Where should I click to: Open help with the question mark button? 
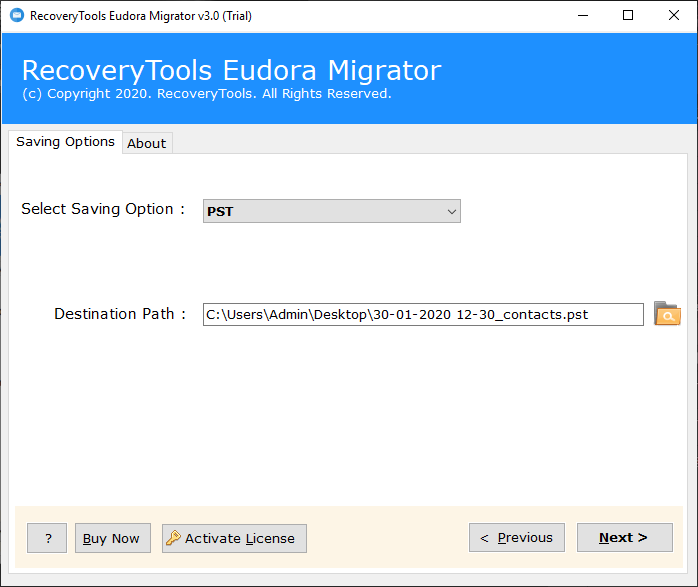coord(47,538)
